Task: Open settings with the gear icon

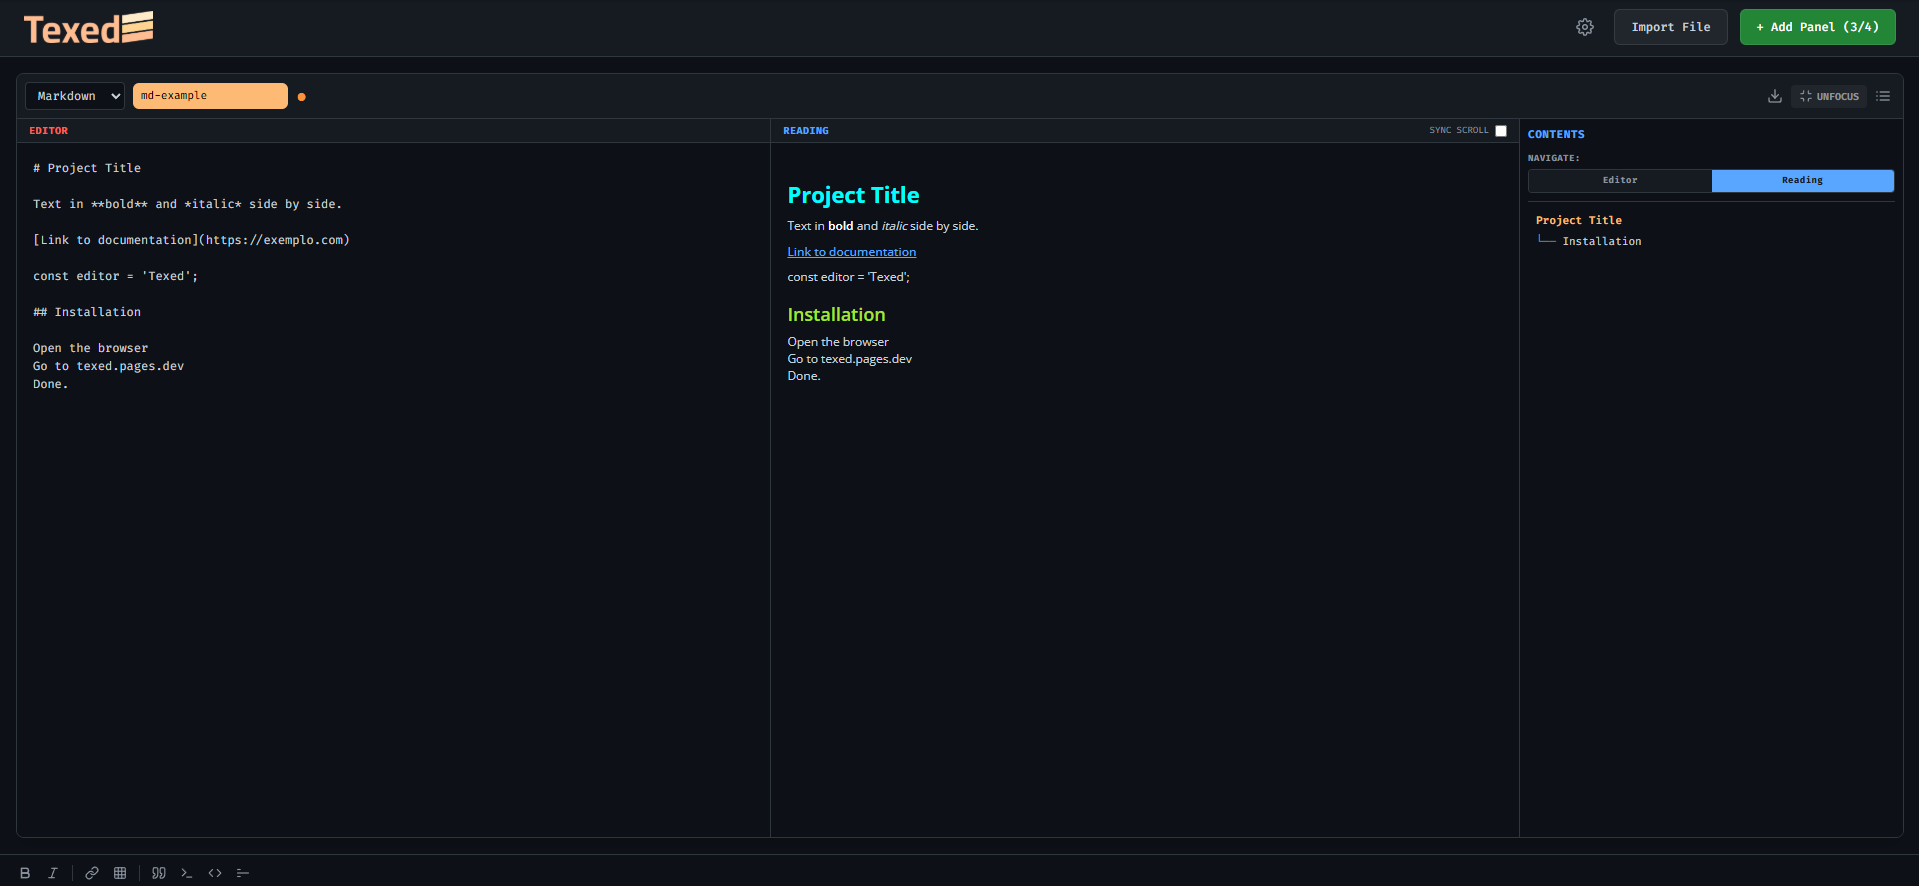Action: pyautogui.click(x=1585, y=27)
